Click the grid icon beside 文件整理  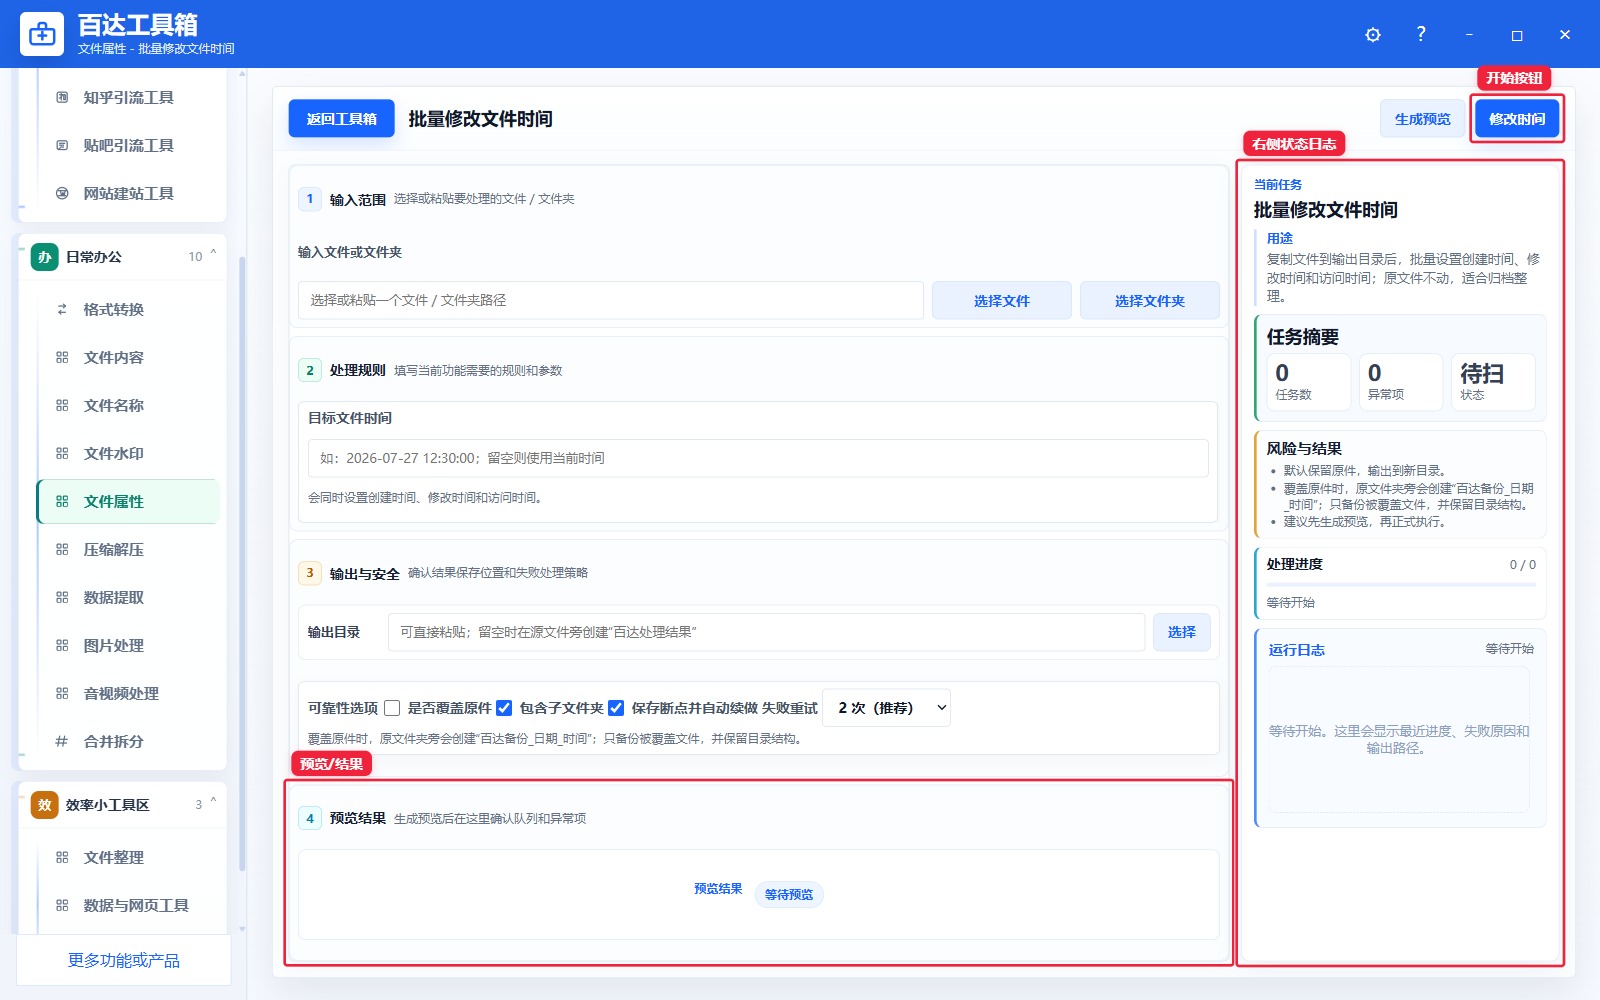coord(62,857)
